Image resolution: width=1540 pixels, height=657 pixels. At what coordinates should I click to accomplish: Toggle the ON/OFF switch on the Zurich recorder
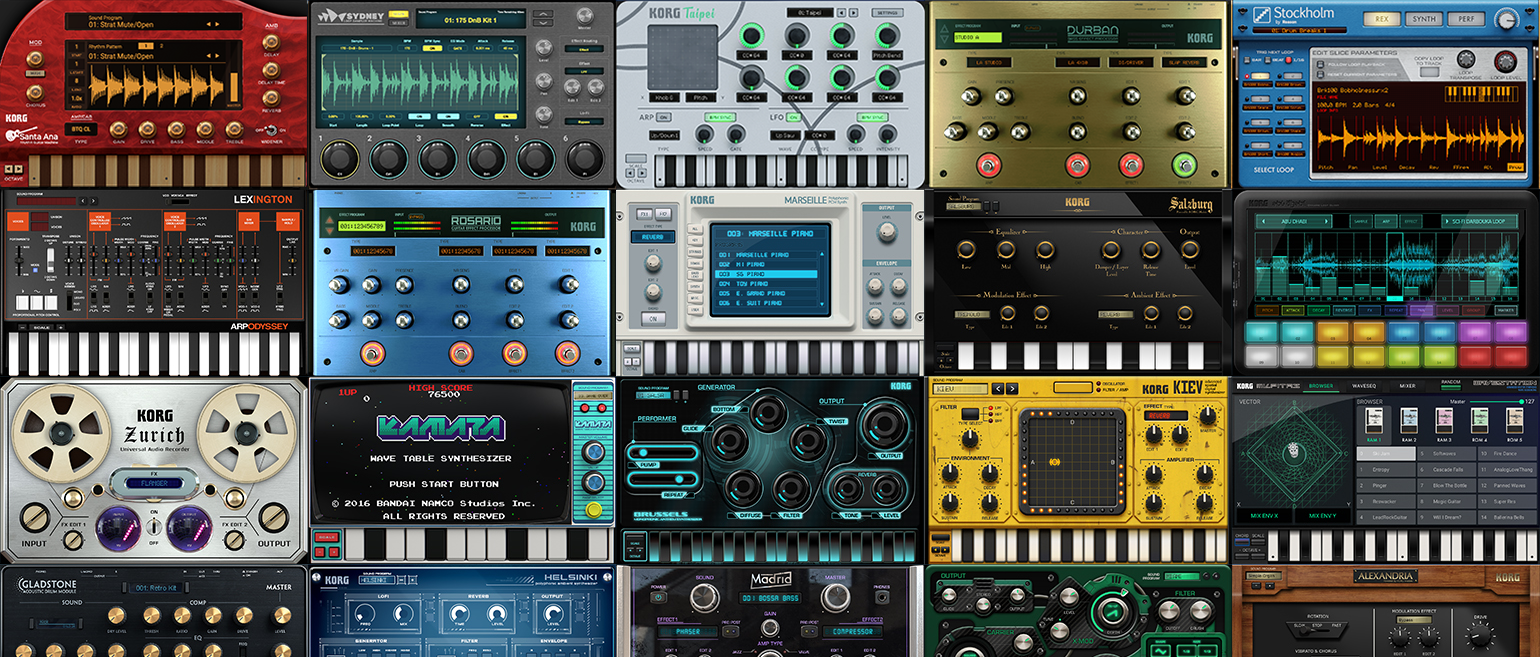pyautogui.click(x=154, y=526)
